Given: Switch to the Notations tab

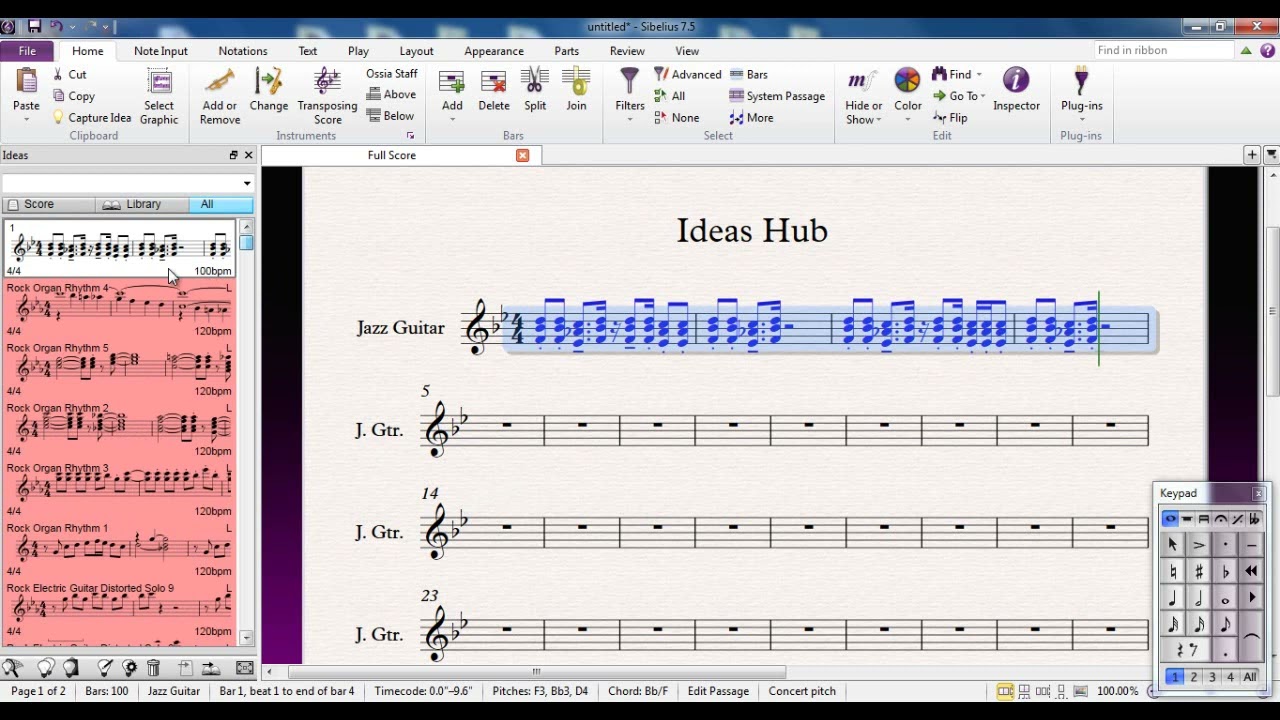Looking at the screenshot, I should (x=243, y=51).
